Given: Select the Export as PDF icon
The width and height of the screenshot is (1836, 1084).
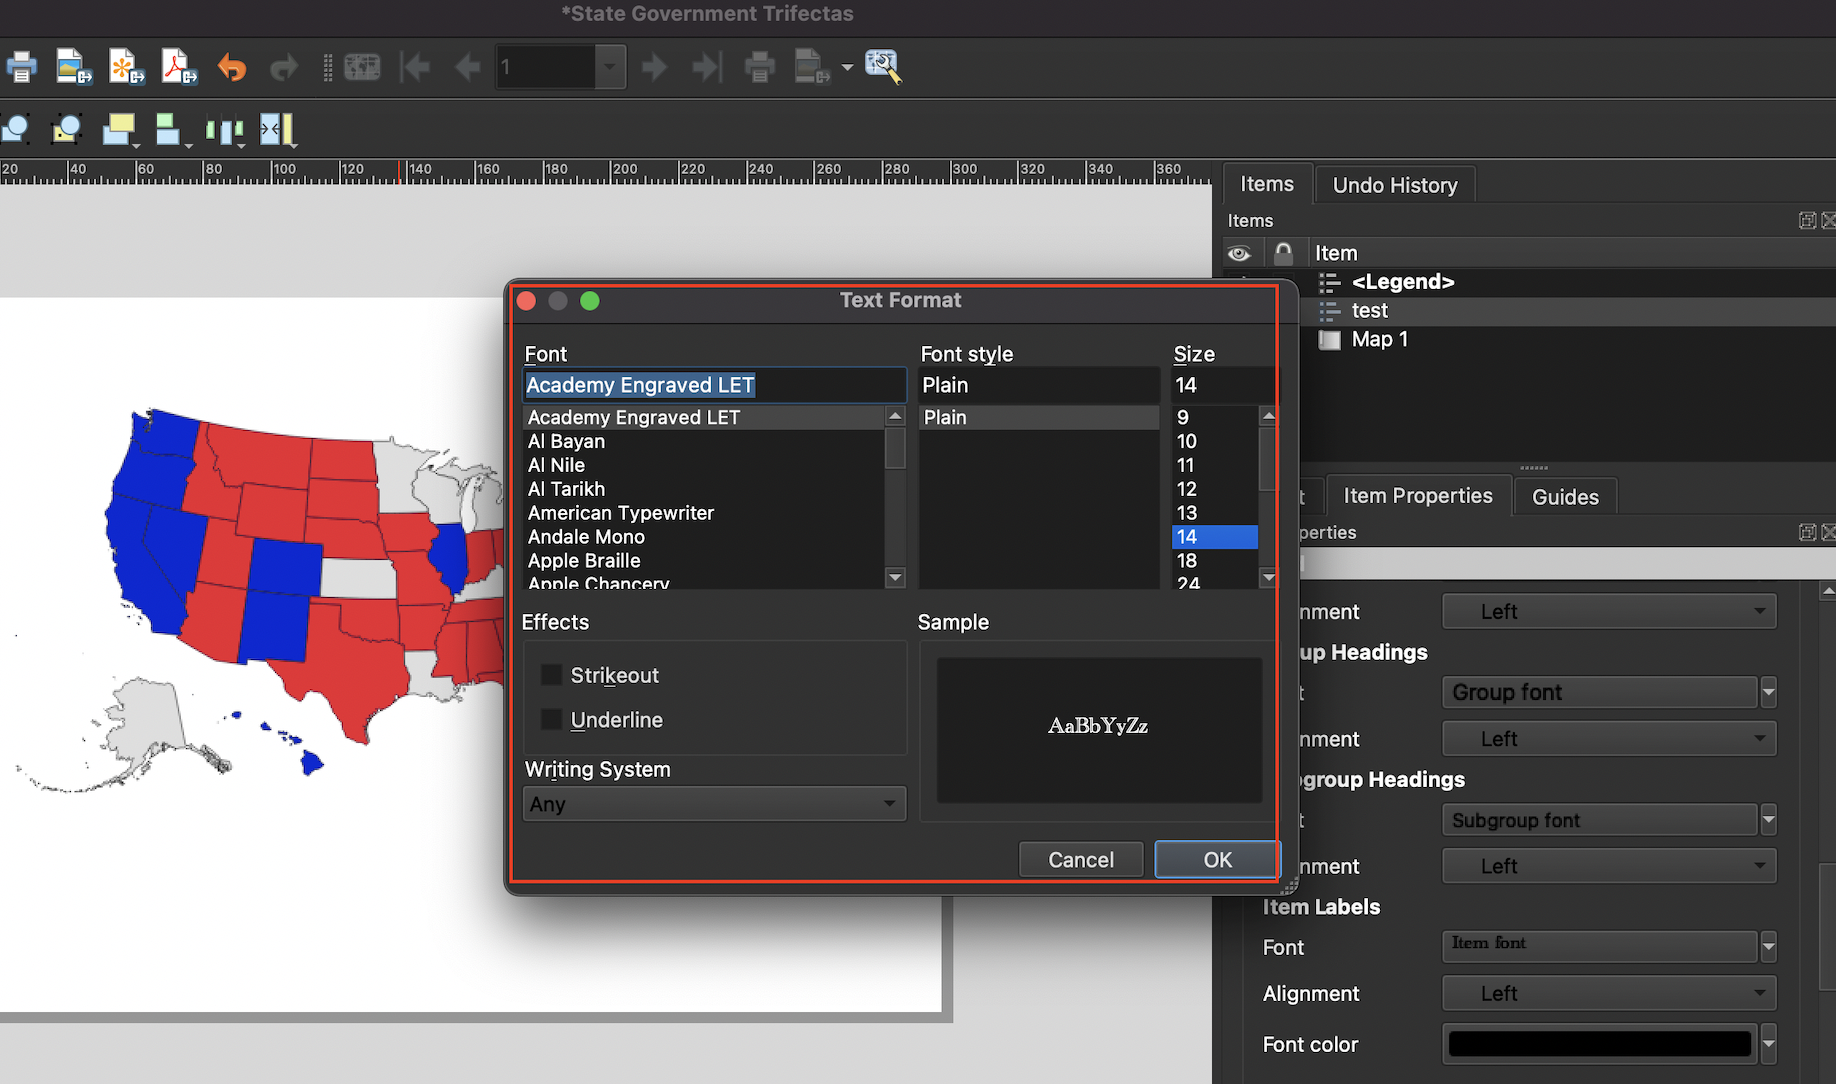Looking at the screenshot, I should point(178,67).
